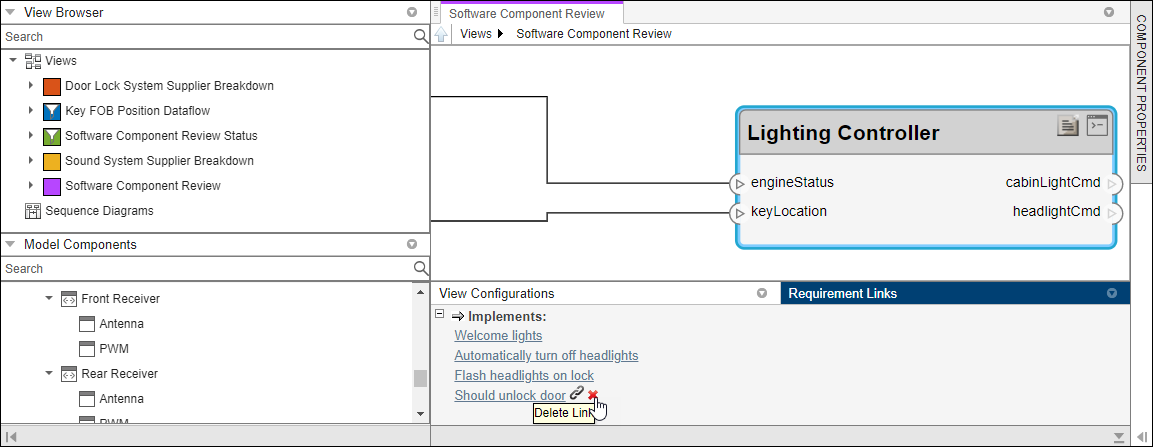
Task: Switch to the View Configurations tab
Action: tap(496, 293)
